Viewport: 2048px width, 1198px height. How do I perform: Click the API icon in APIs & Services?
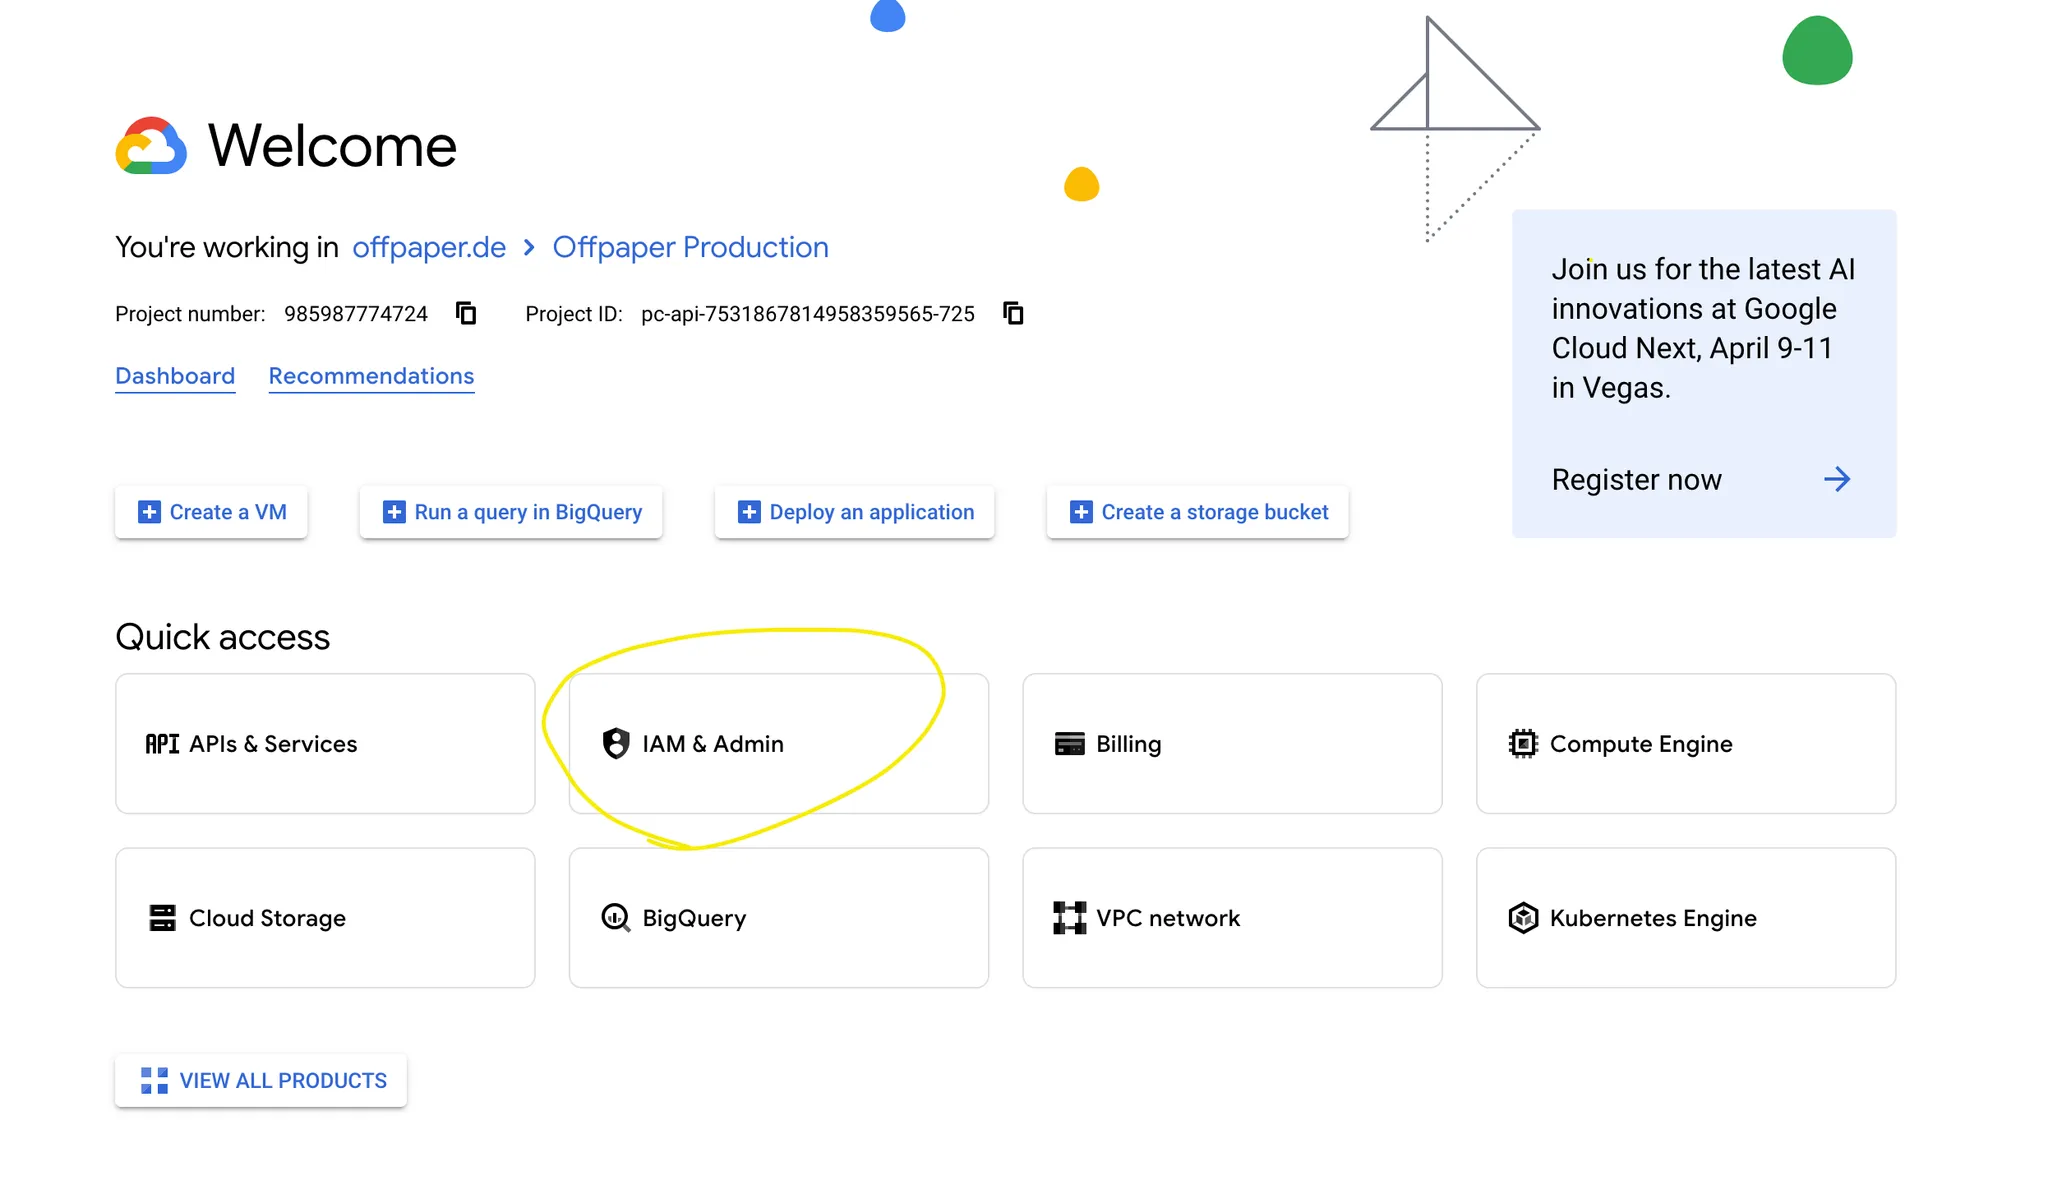coord(162,743)
